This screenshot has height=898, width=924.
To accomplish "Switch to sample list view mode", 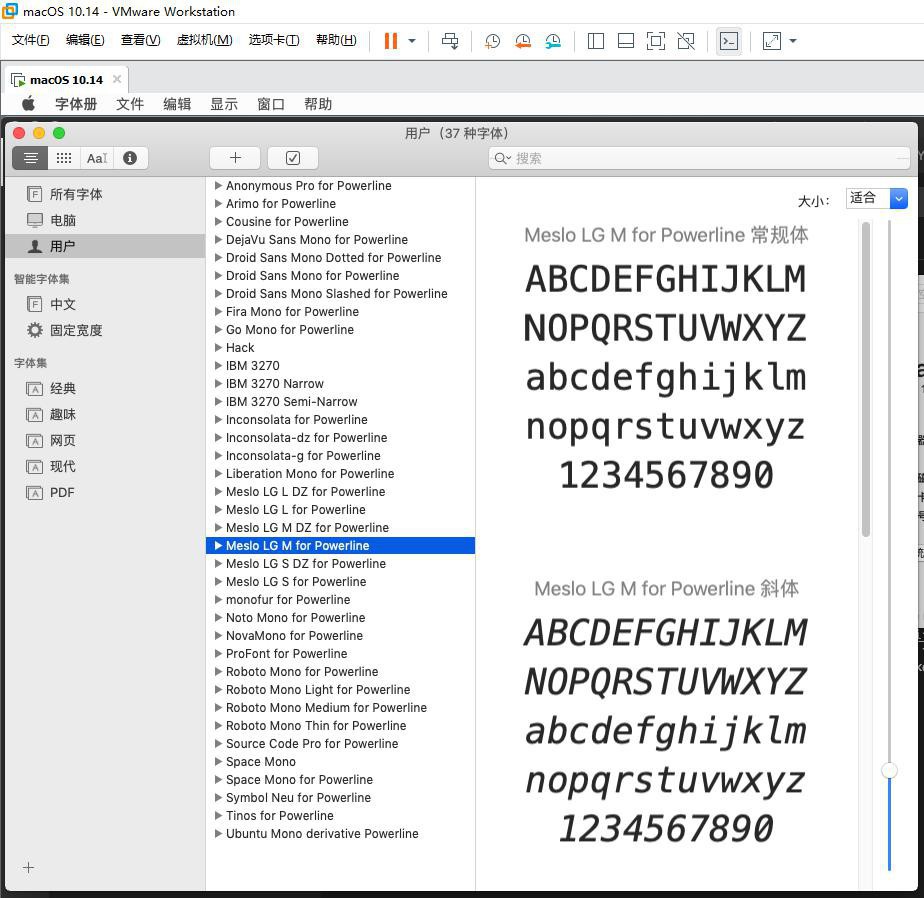I will 30,158.
